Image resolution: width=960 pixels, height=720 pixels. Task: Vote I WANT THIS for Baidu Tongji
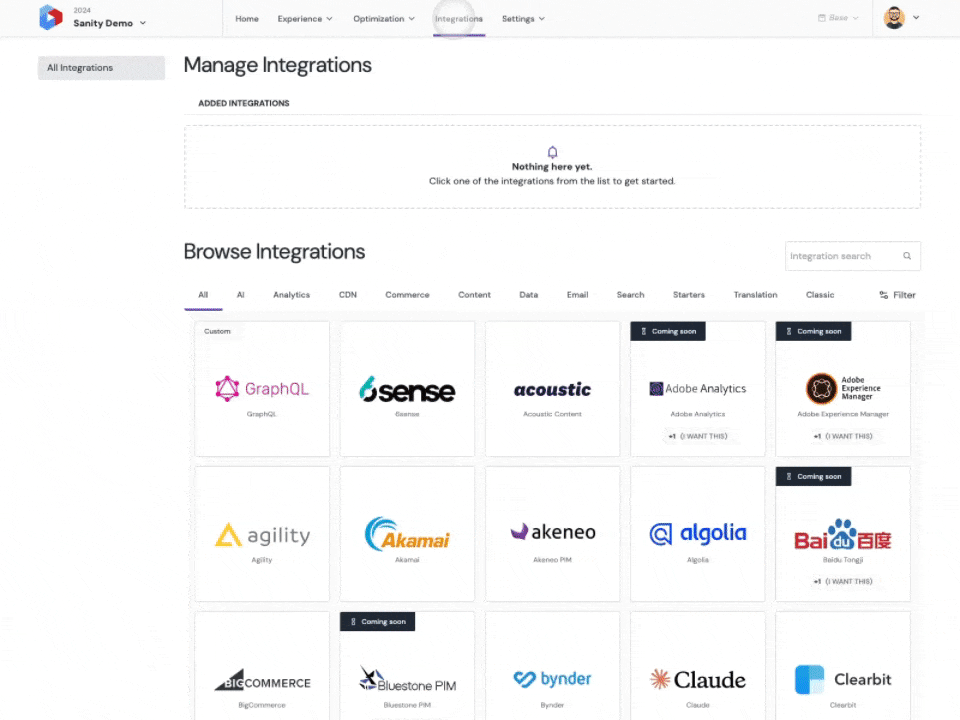[x=842, y=582]
